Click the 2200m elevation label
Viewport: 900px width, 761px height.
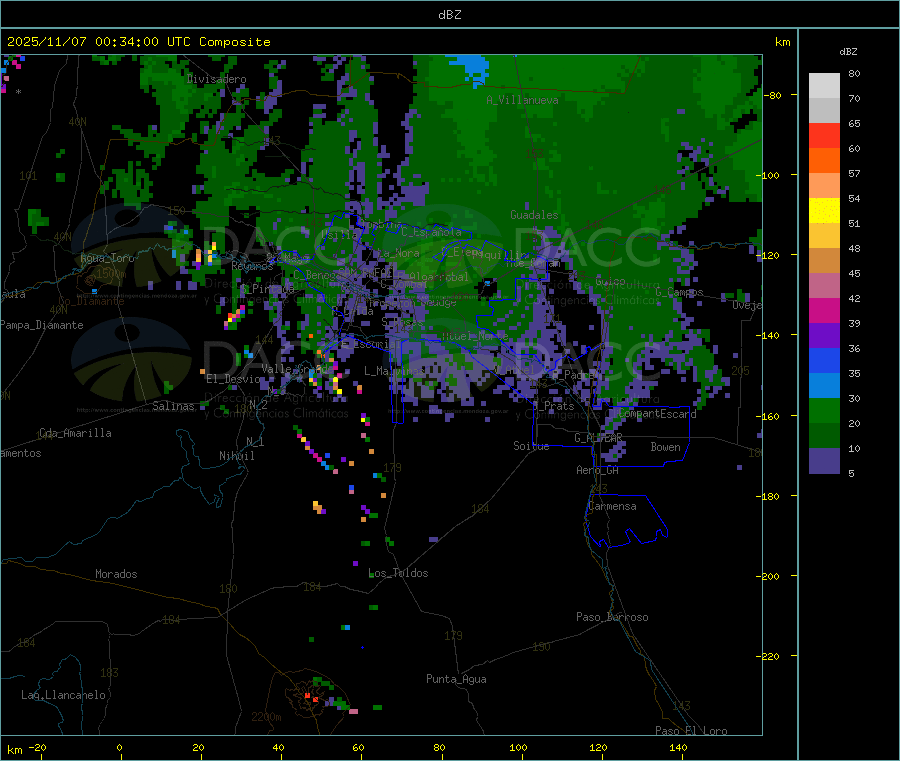266,717
